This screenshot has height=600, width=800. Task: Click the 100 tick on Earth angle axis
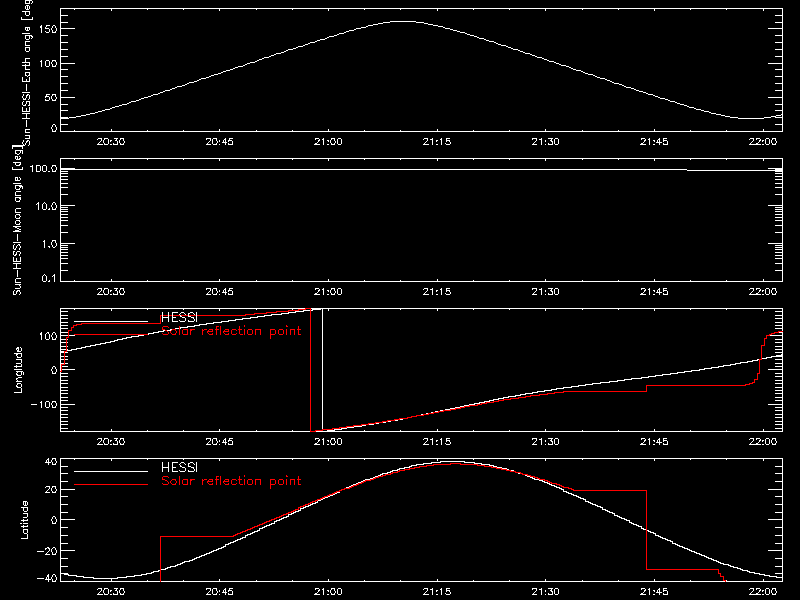[48, 63]
